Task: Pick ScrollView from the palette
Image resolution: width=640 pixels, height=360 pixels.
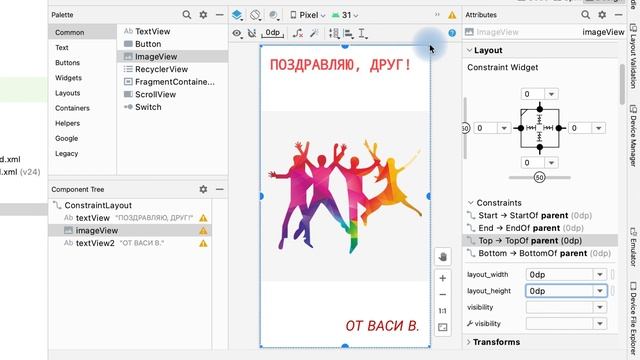Action: tap(172, 94)
